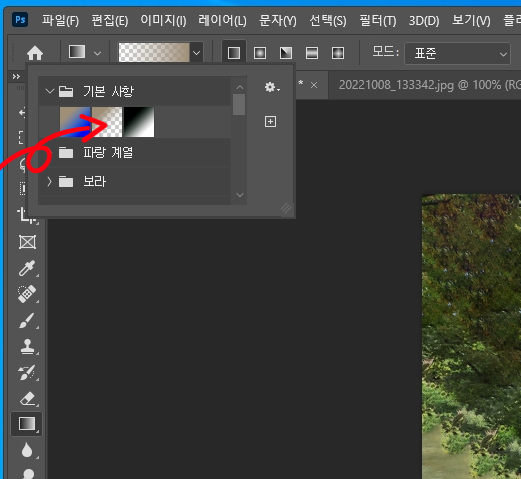Screen dimensions: 521x479
Task: Select the History Brush tool
Action: pyautogui.click(x=27, y=373)
